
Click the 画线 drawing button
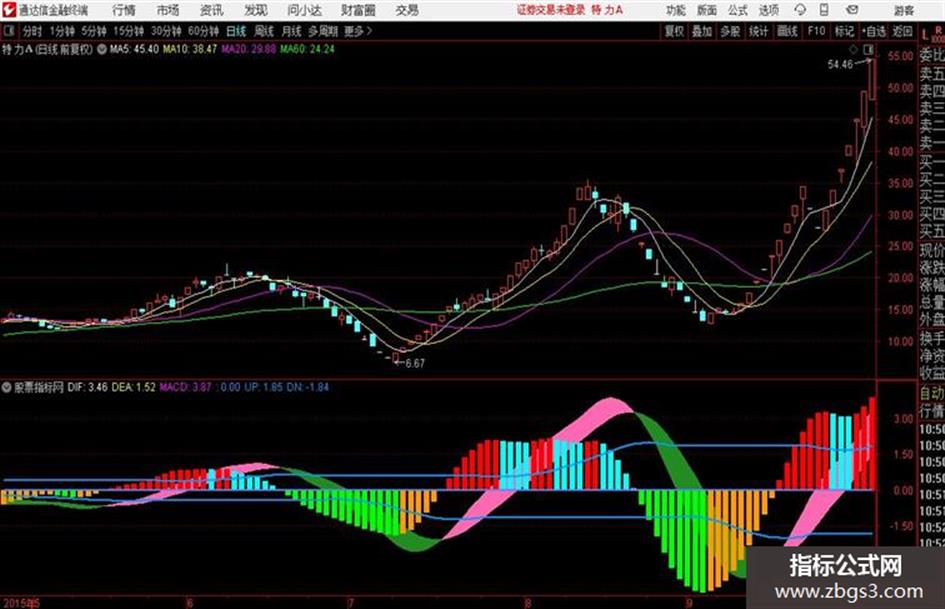[787, 31]
